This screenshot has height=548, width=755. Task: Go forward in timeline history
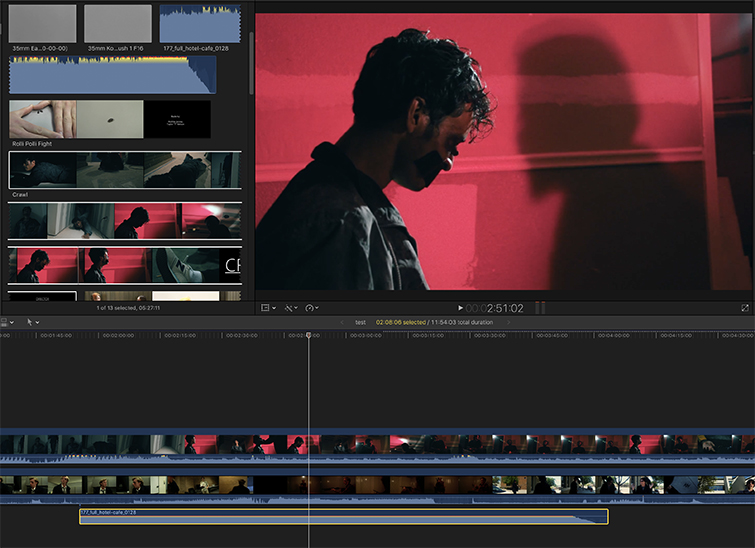tap(508, 322)
